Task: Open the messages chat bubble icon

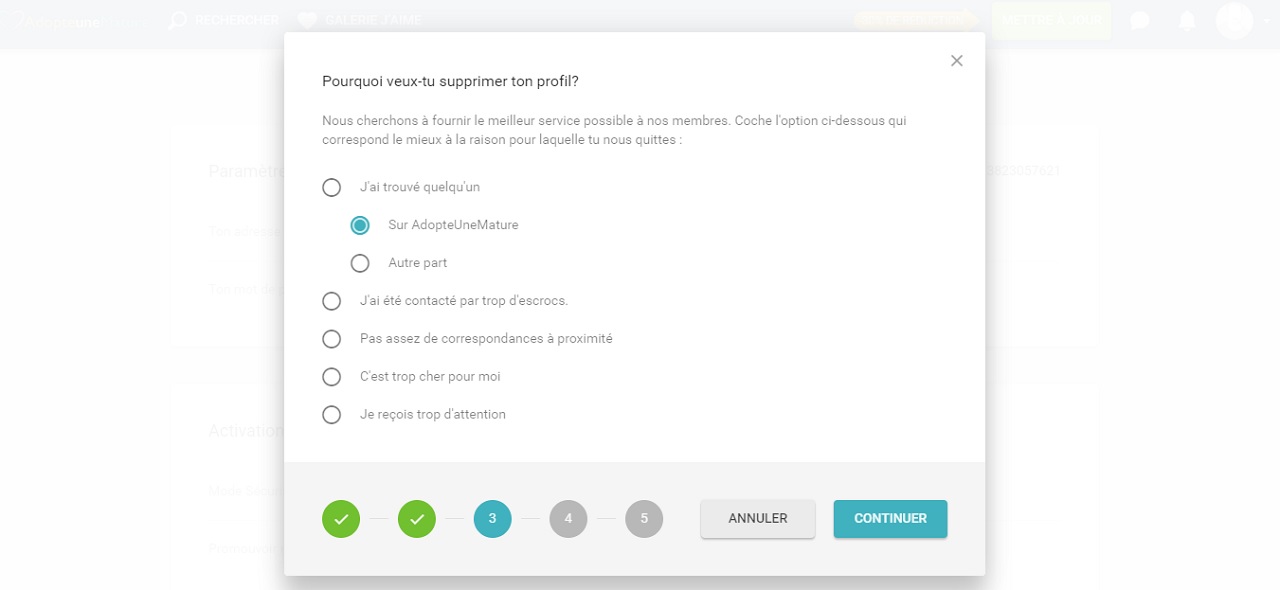Action: 1139,20
